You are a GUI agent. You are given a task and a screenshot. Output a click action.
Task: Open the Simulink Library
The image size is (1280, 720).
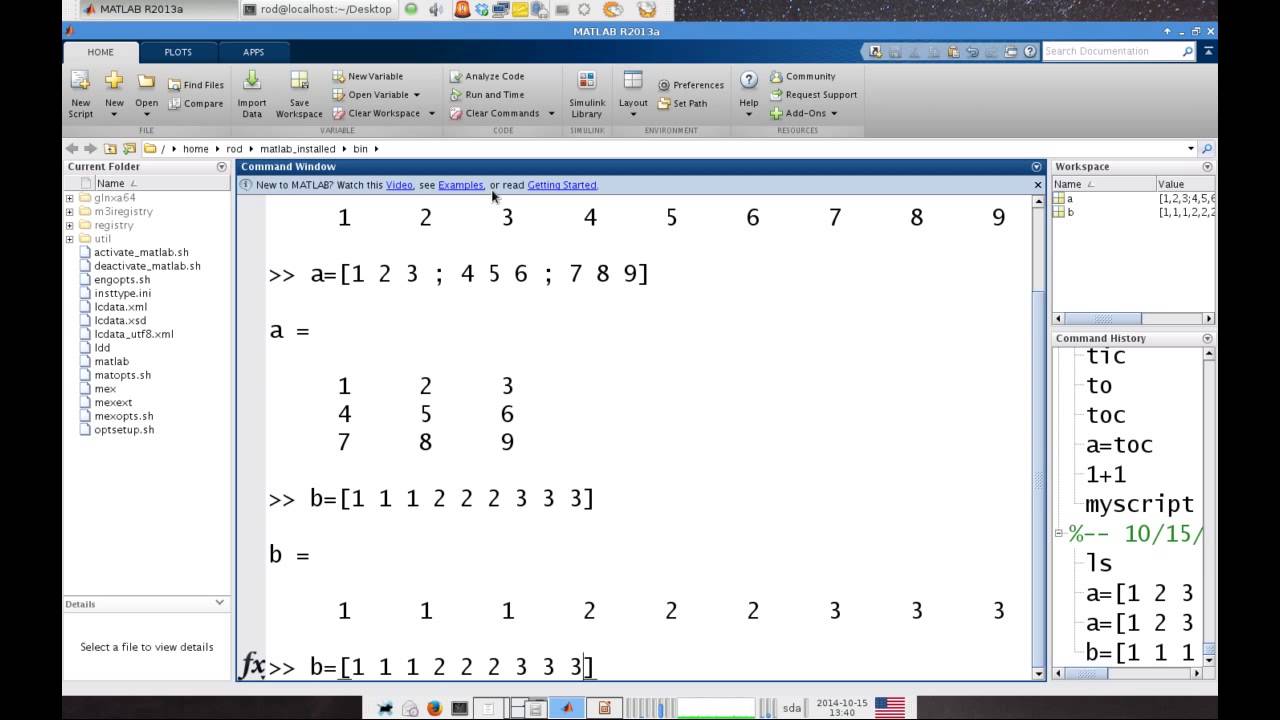[x=587, y=94]
